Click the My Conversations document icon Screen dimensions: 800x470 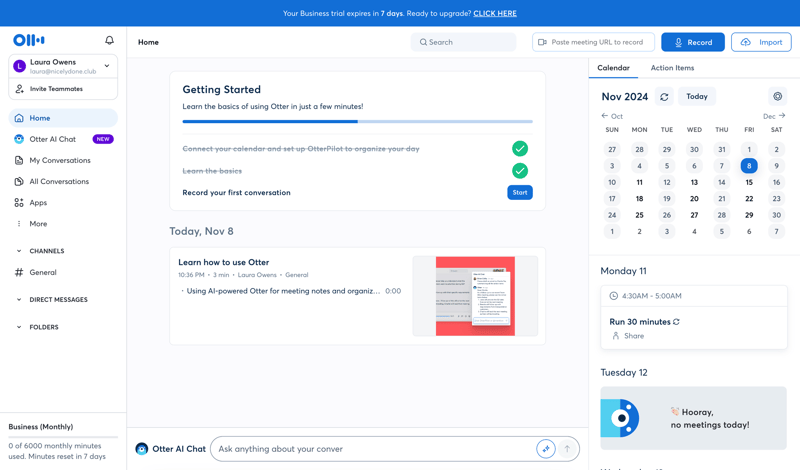(x=19, y=160)
